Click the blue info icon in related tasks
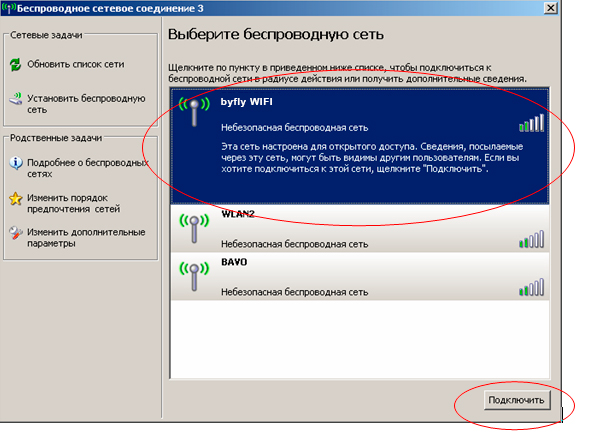Image resolution: width=592 pixels, height=440 pixels. pos(16,163)
